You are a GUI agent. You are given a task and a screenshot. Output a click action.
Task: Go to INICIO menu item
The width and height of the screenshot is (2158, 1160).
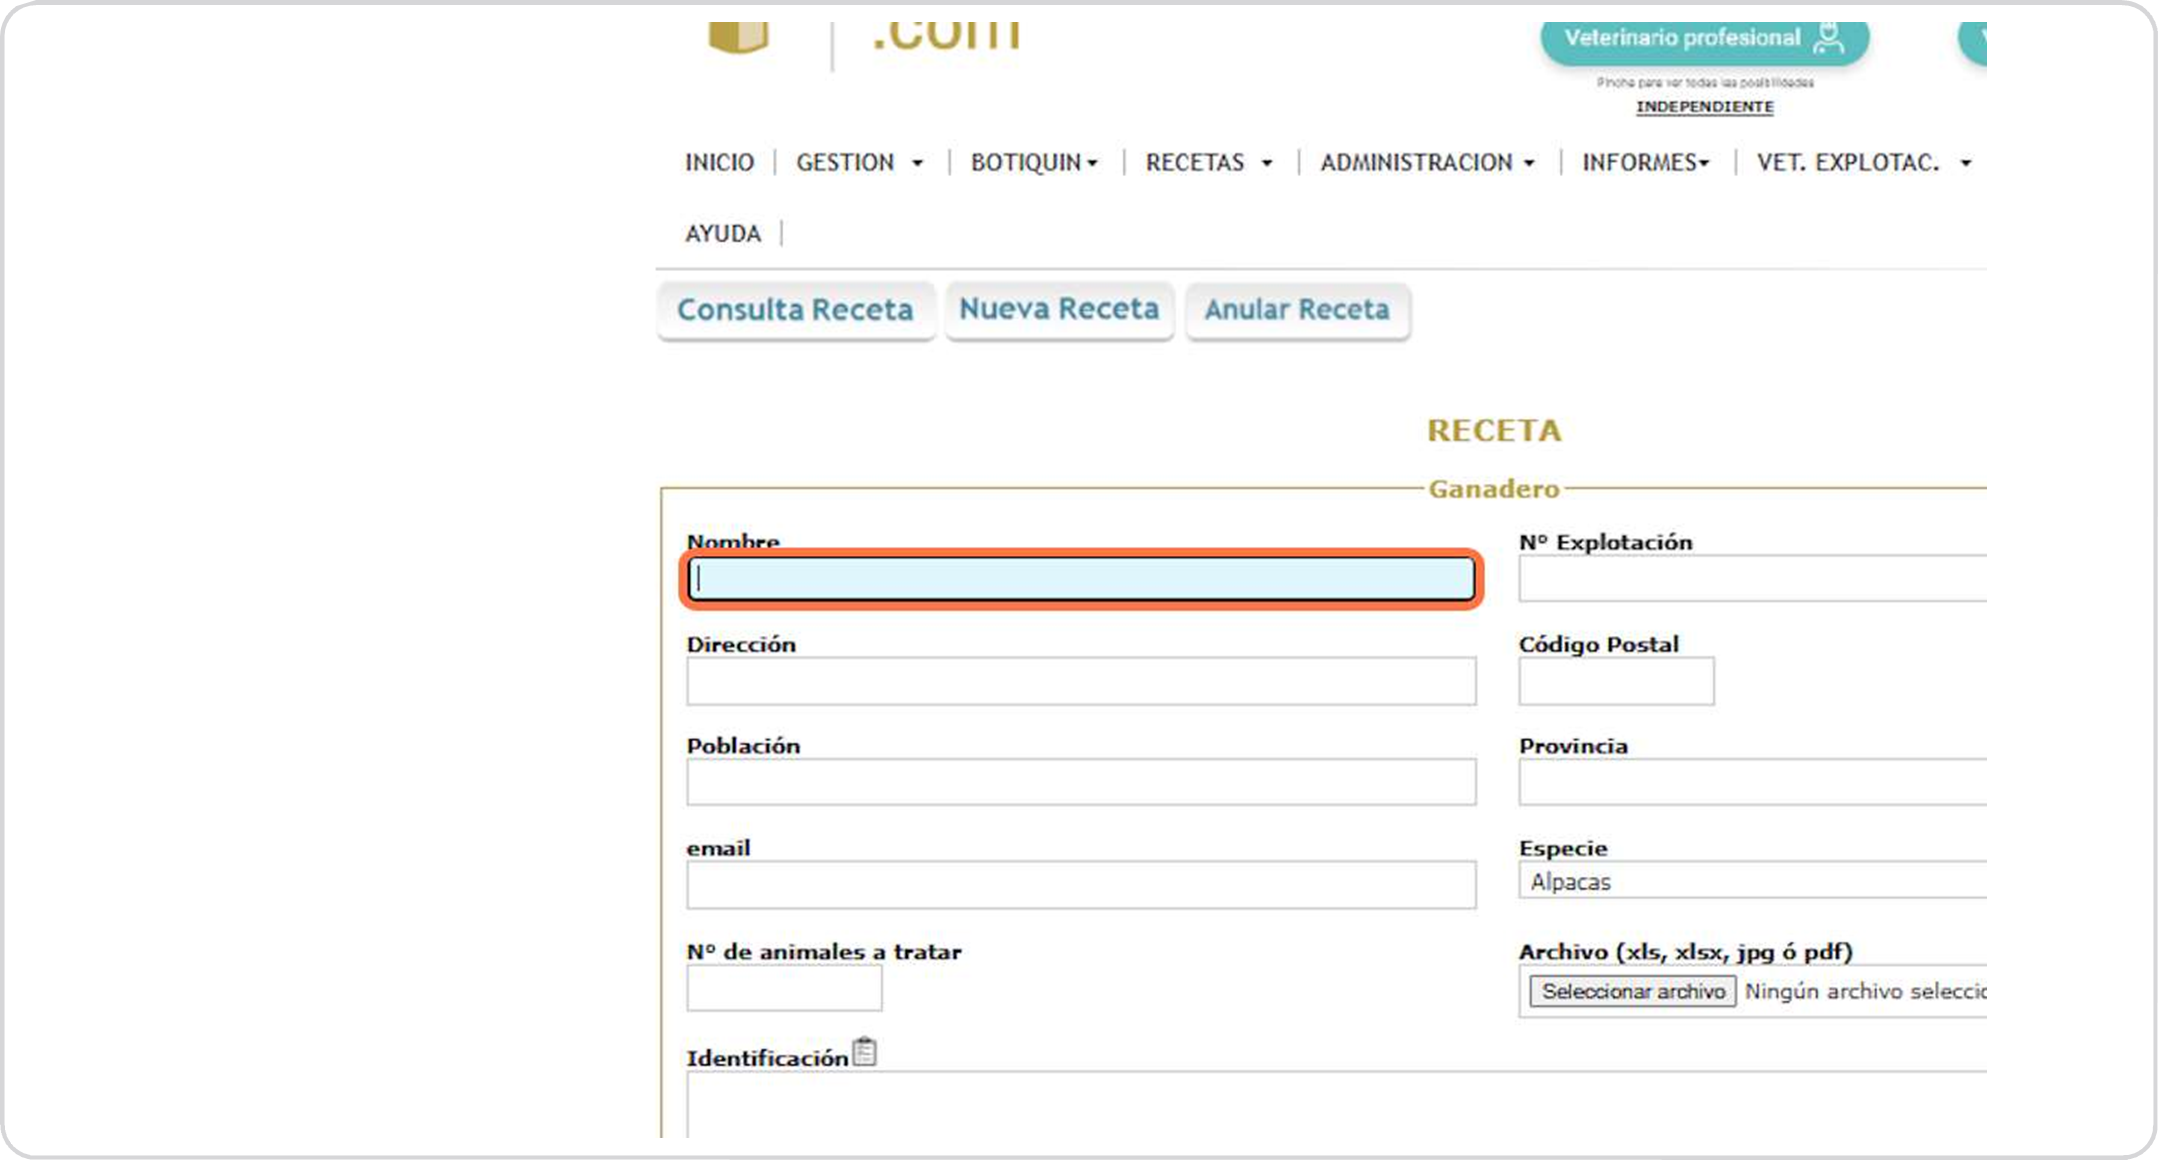(x=719, y=163)
